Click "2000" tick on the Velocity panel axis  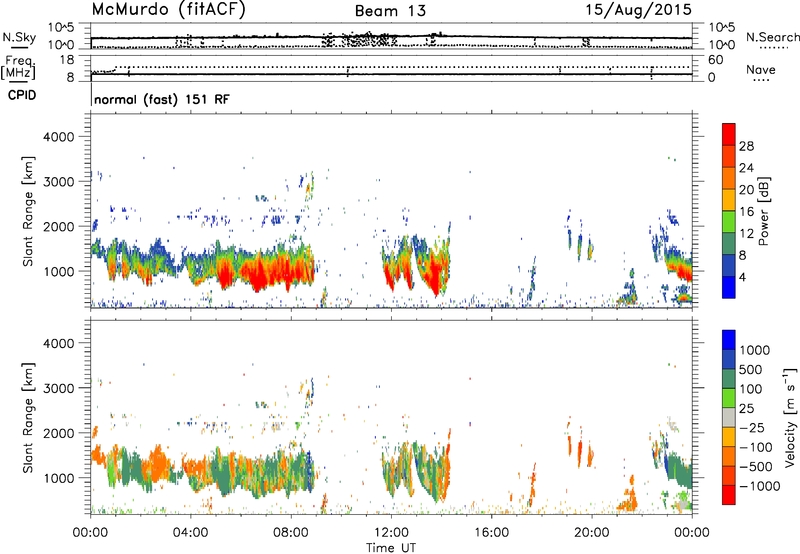point(58,433)
